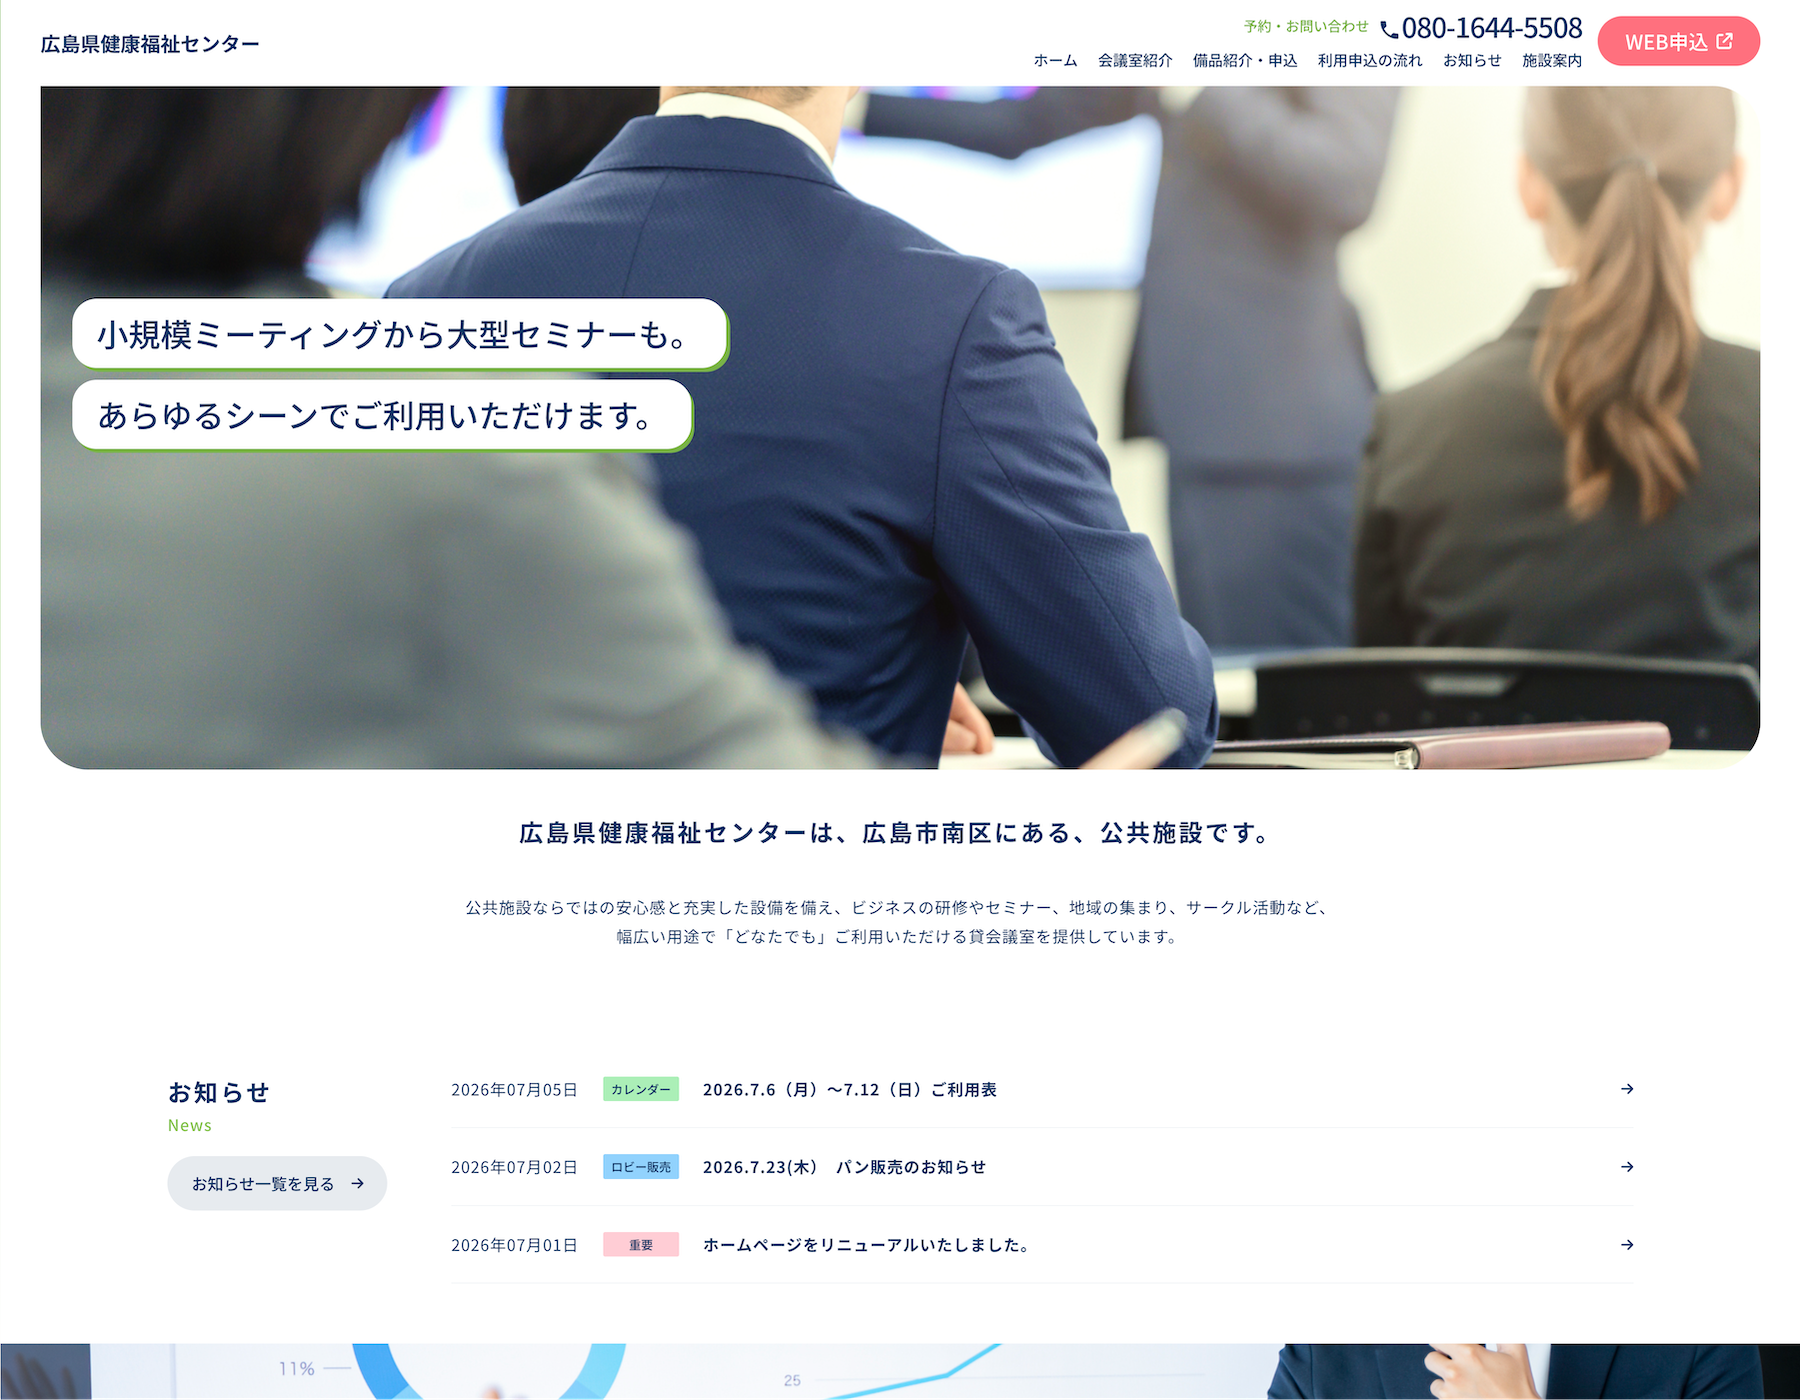Click the phone icon beside 080-1644-5508

(x=1389, y=30)
